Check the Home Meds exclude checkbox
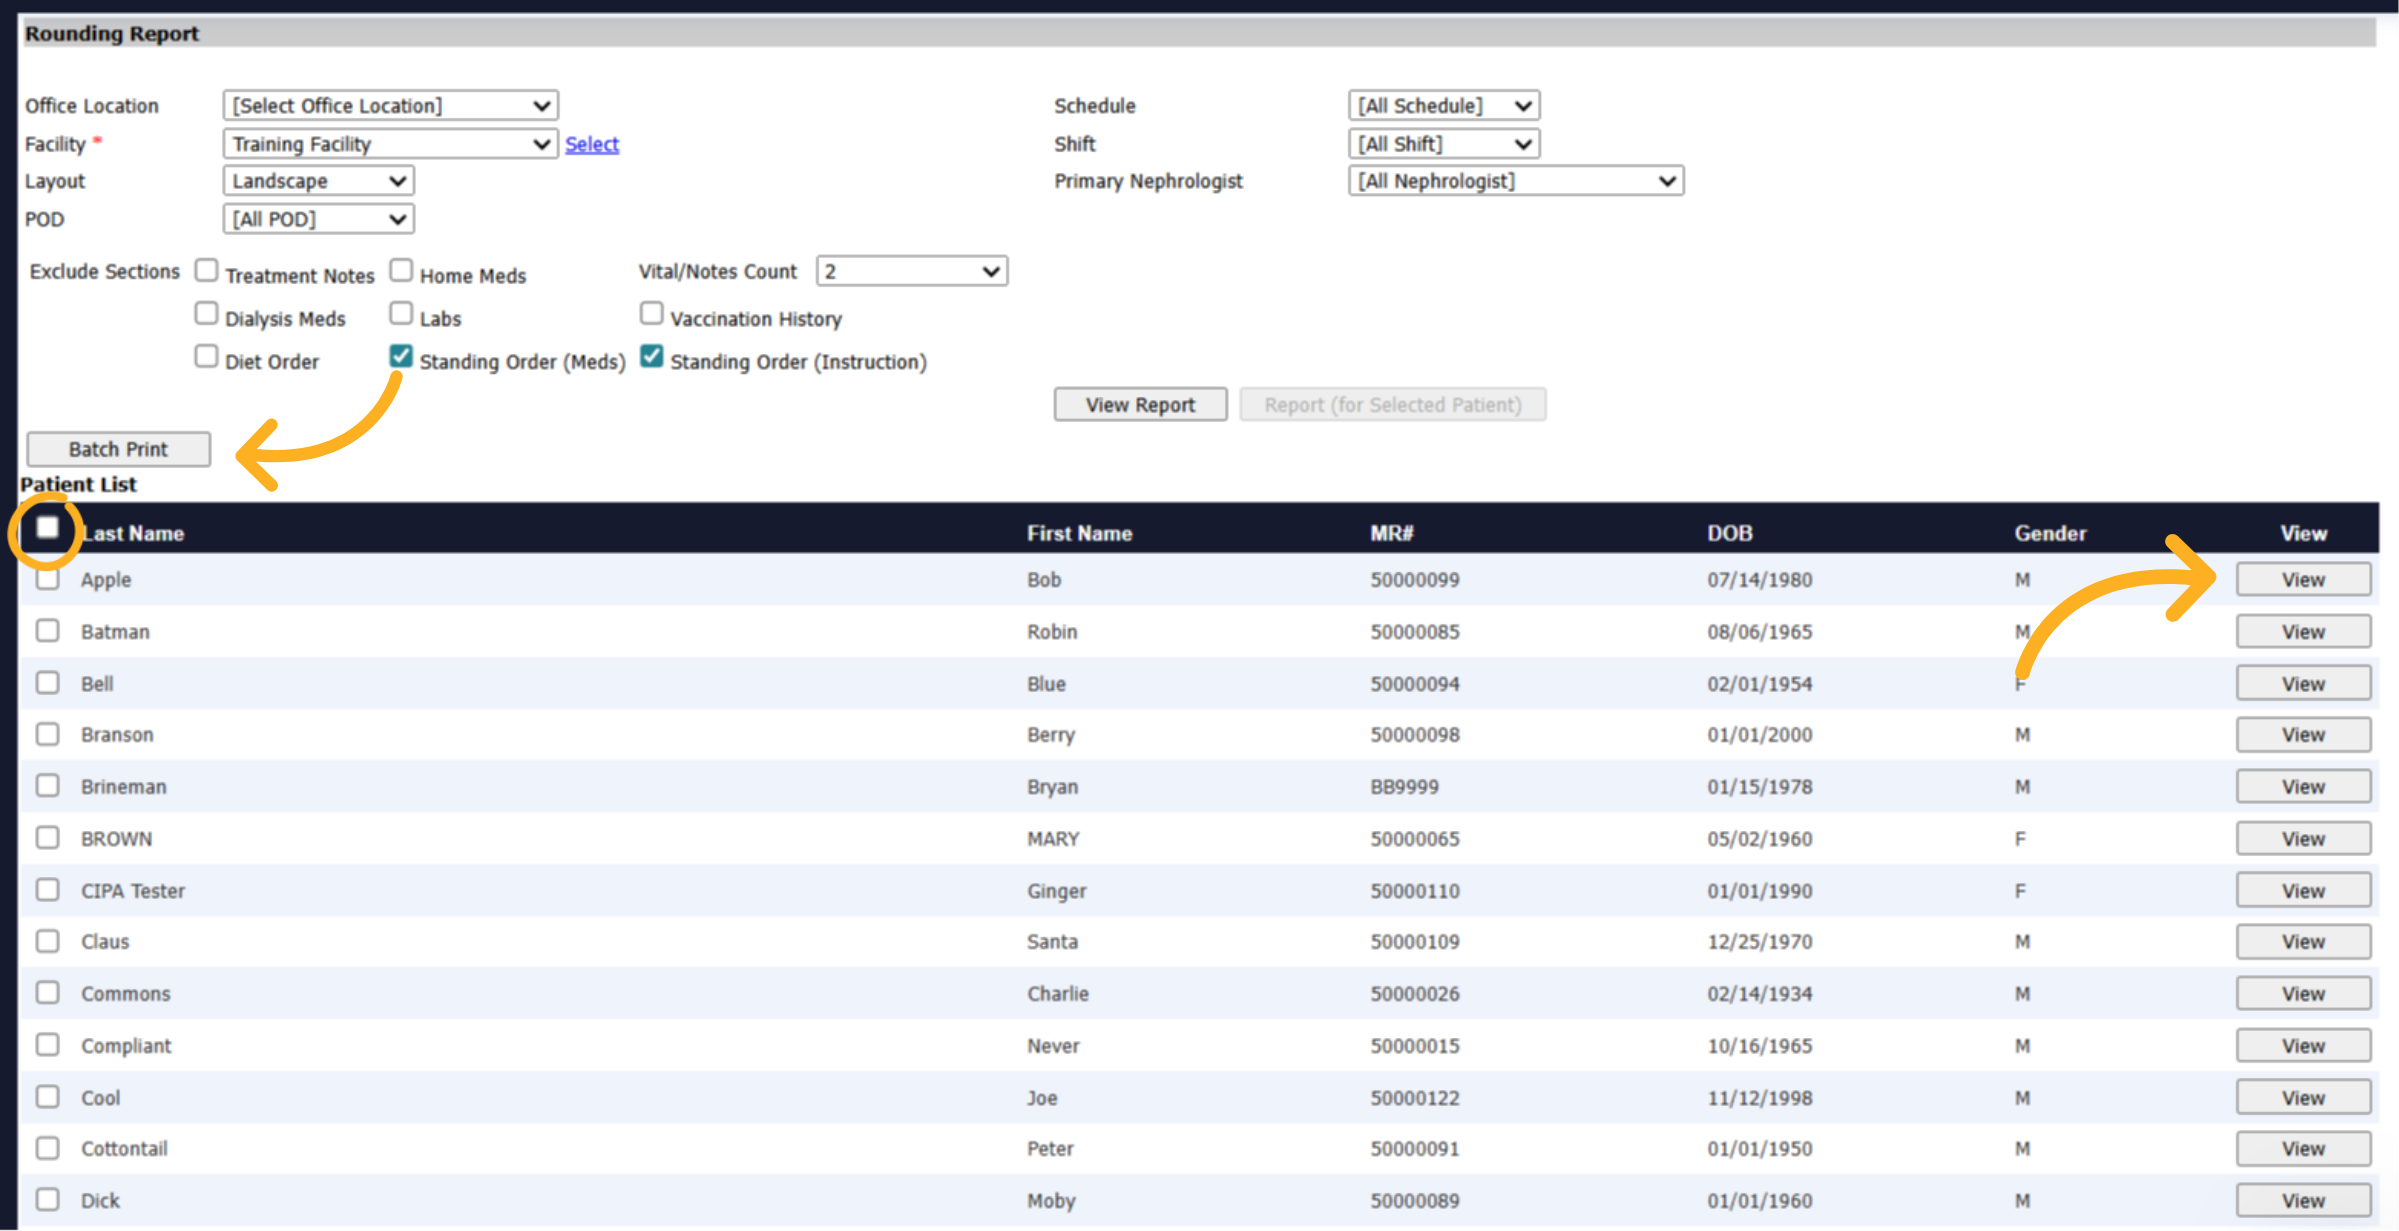This screenshot has width=2399, height=1231. (401, 270)
